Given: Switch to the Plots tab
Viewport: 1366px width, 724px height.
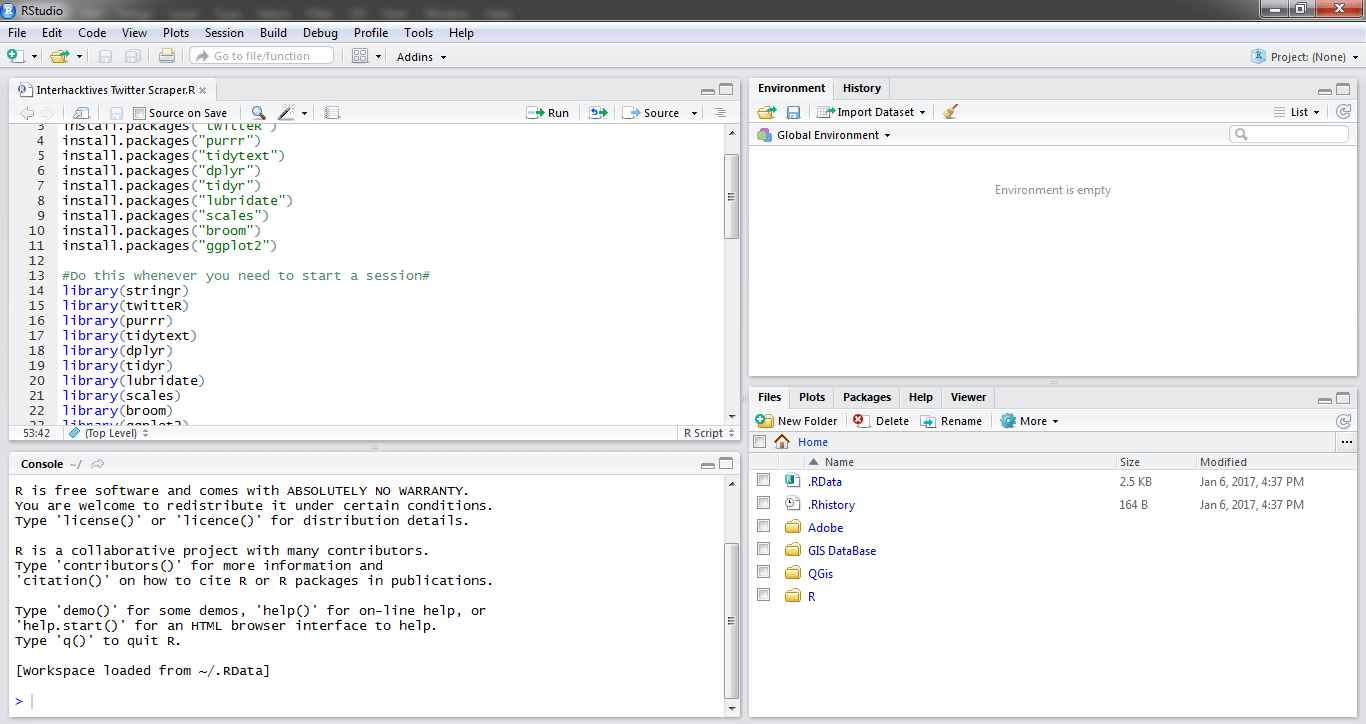Looking at the screenshot, I should pos(812,397).
